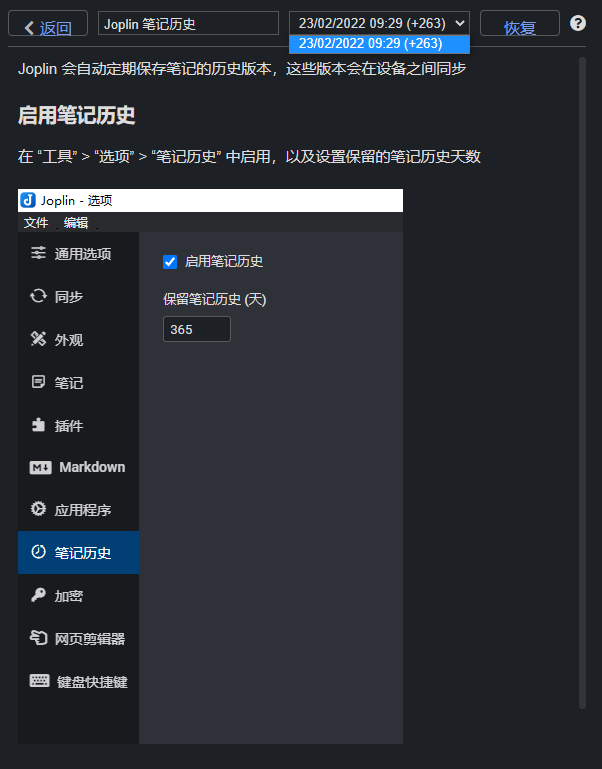The image size is (602, 769).
Task: Click the back chevron icon beside 返回
Action: coord(29,28)
